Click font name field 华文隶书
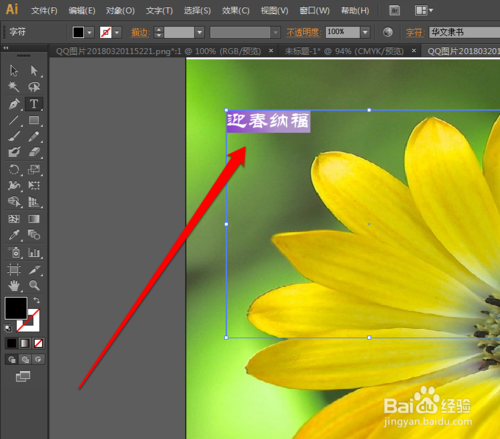The image size is (500, 439). pyautogui.click(x=464, y=32)
